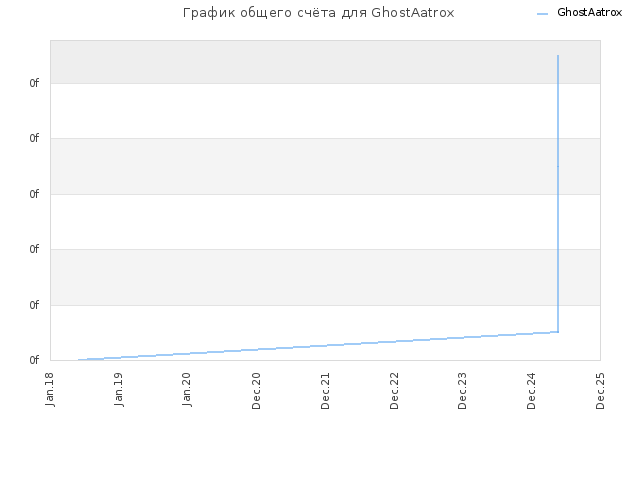Viewport: 640px width, 480px height.
Task: Select the Jan.19 x-axis label
Action: [x=119, y=389]
